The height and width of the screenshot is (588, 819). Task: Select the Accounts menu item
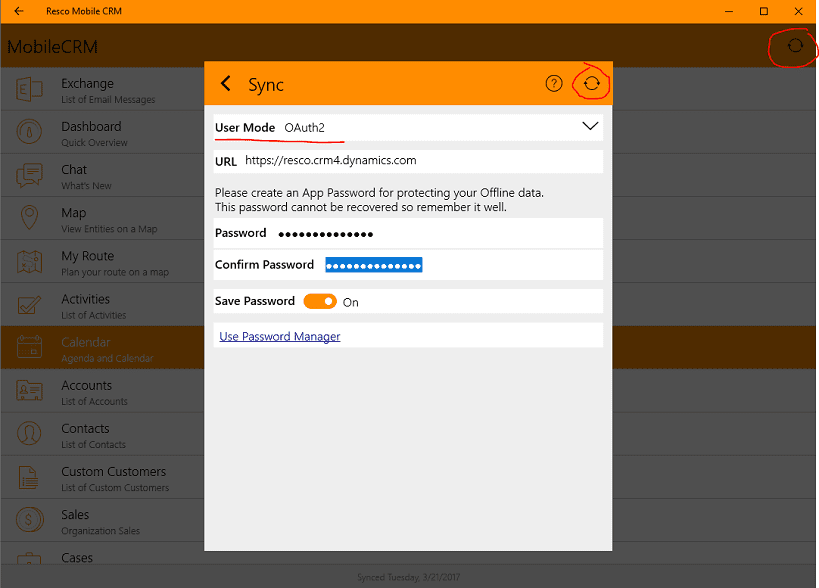102,392
